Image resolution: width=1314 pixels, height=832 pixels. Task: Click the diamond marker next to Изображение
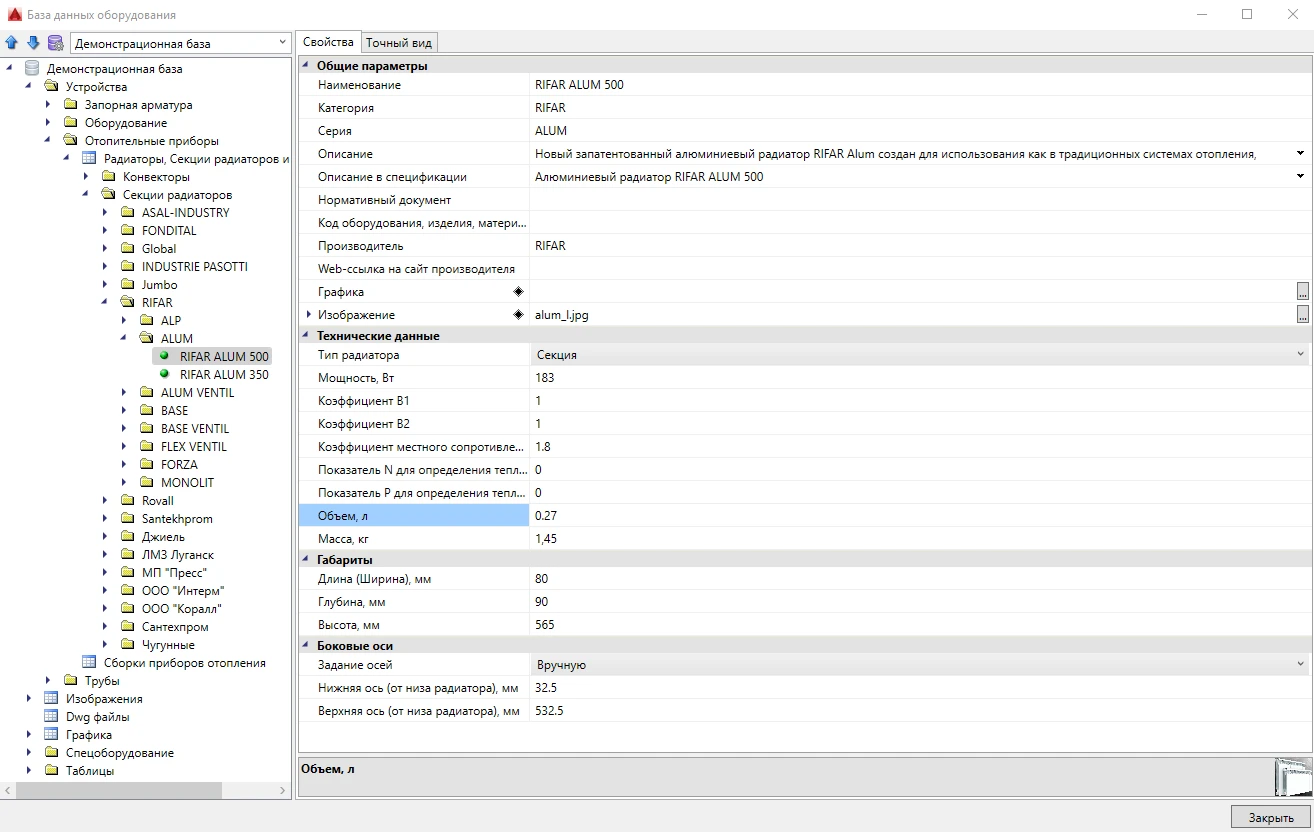pyautogui.click(x=518, y=315)
